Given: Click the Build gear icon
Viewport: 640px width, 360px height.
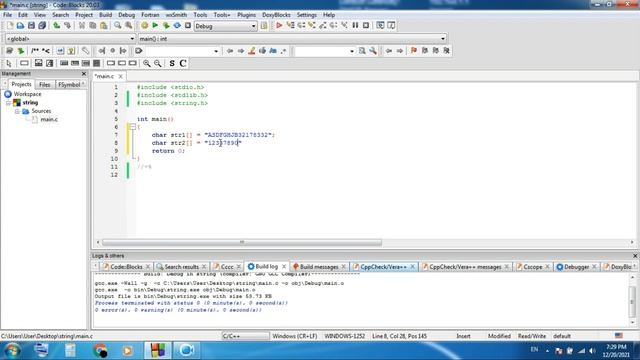Looking at the screenshot, I should (144, 26).
